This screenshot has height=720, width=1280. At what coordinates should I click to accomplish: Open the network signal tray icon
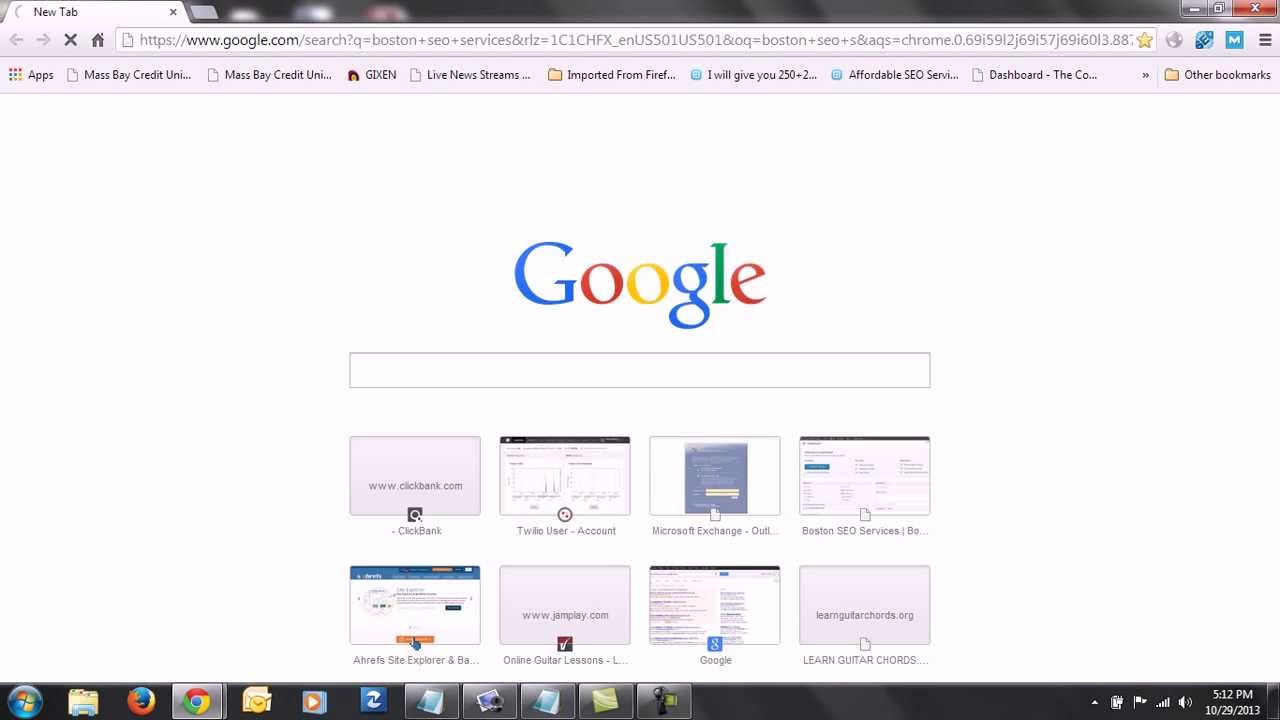coord(1162,702)
